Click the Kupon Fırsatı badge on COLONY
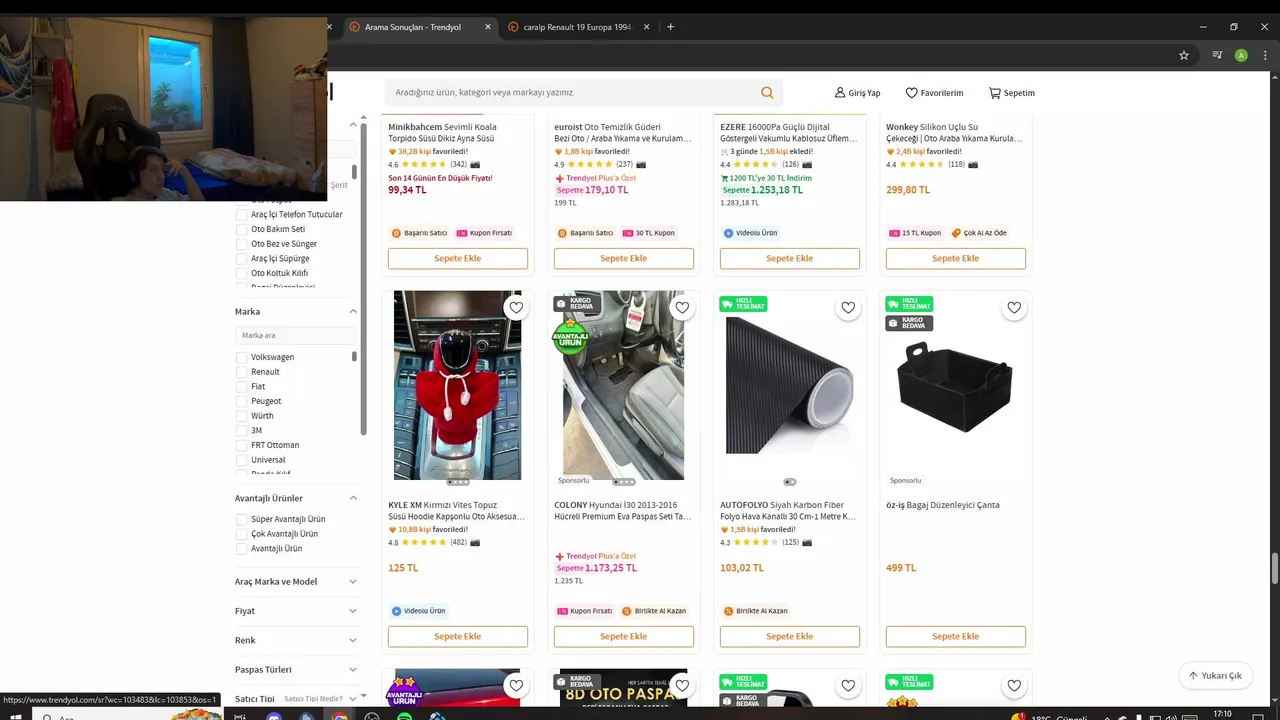The width and height of the screenshot is (1280, 720). 584,611
